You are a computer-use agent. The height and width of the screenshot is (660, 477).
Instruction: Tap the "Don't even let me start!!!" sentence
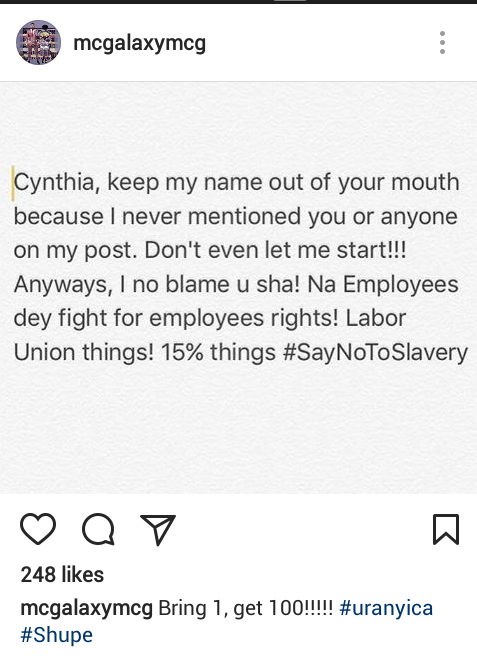(275, 250)
